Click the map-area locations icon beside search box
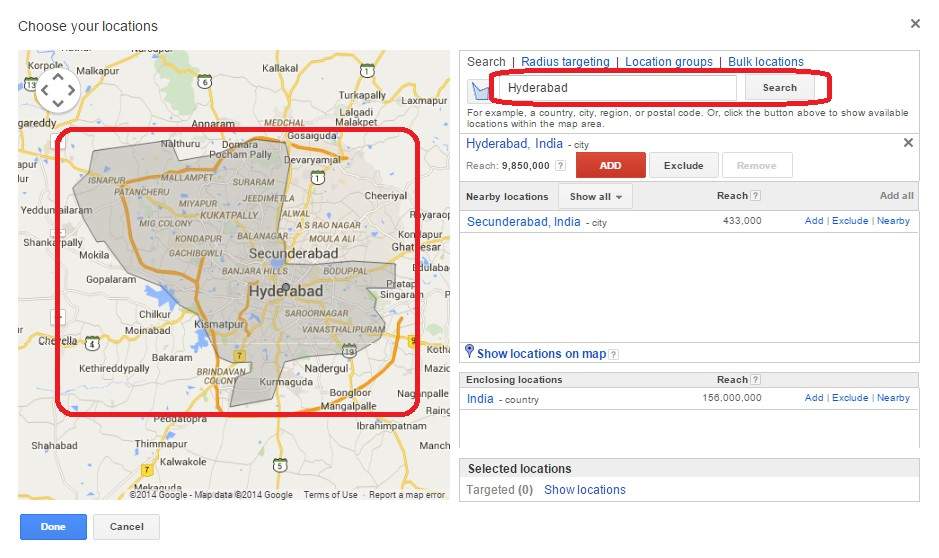 [483, 90]
